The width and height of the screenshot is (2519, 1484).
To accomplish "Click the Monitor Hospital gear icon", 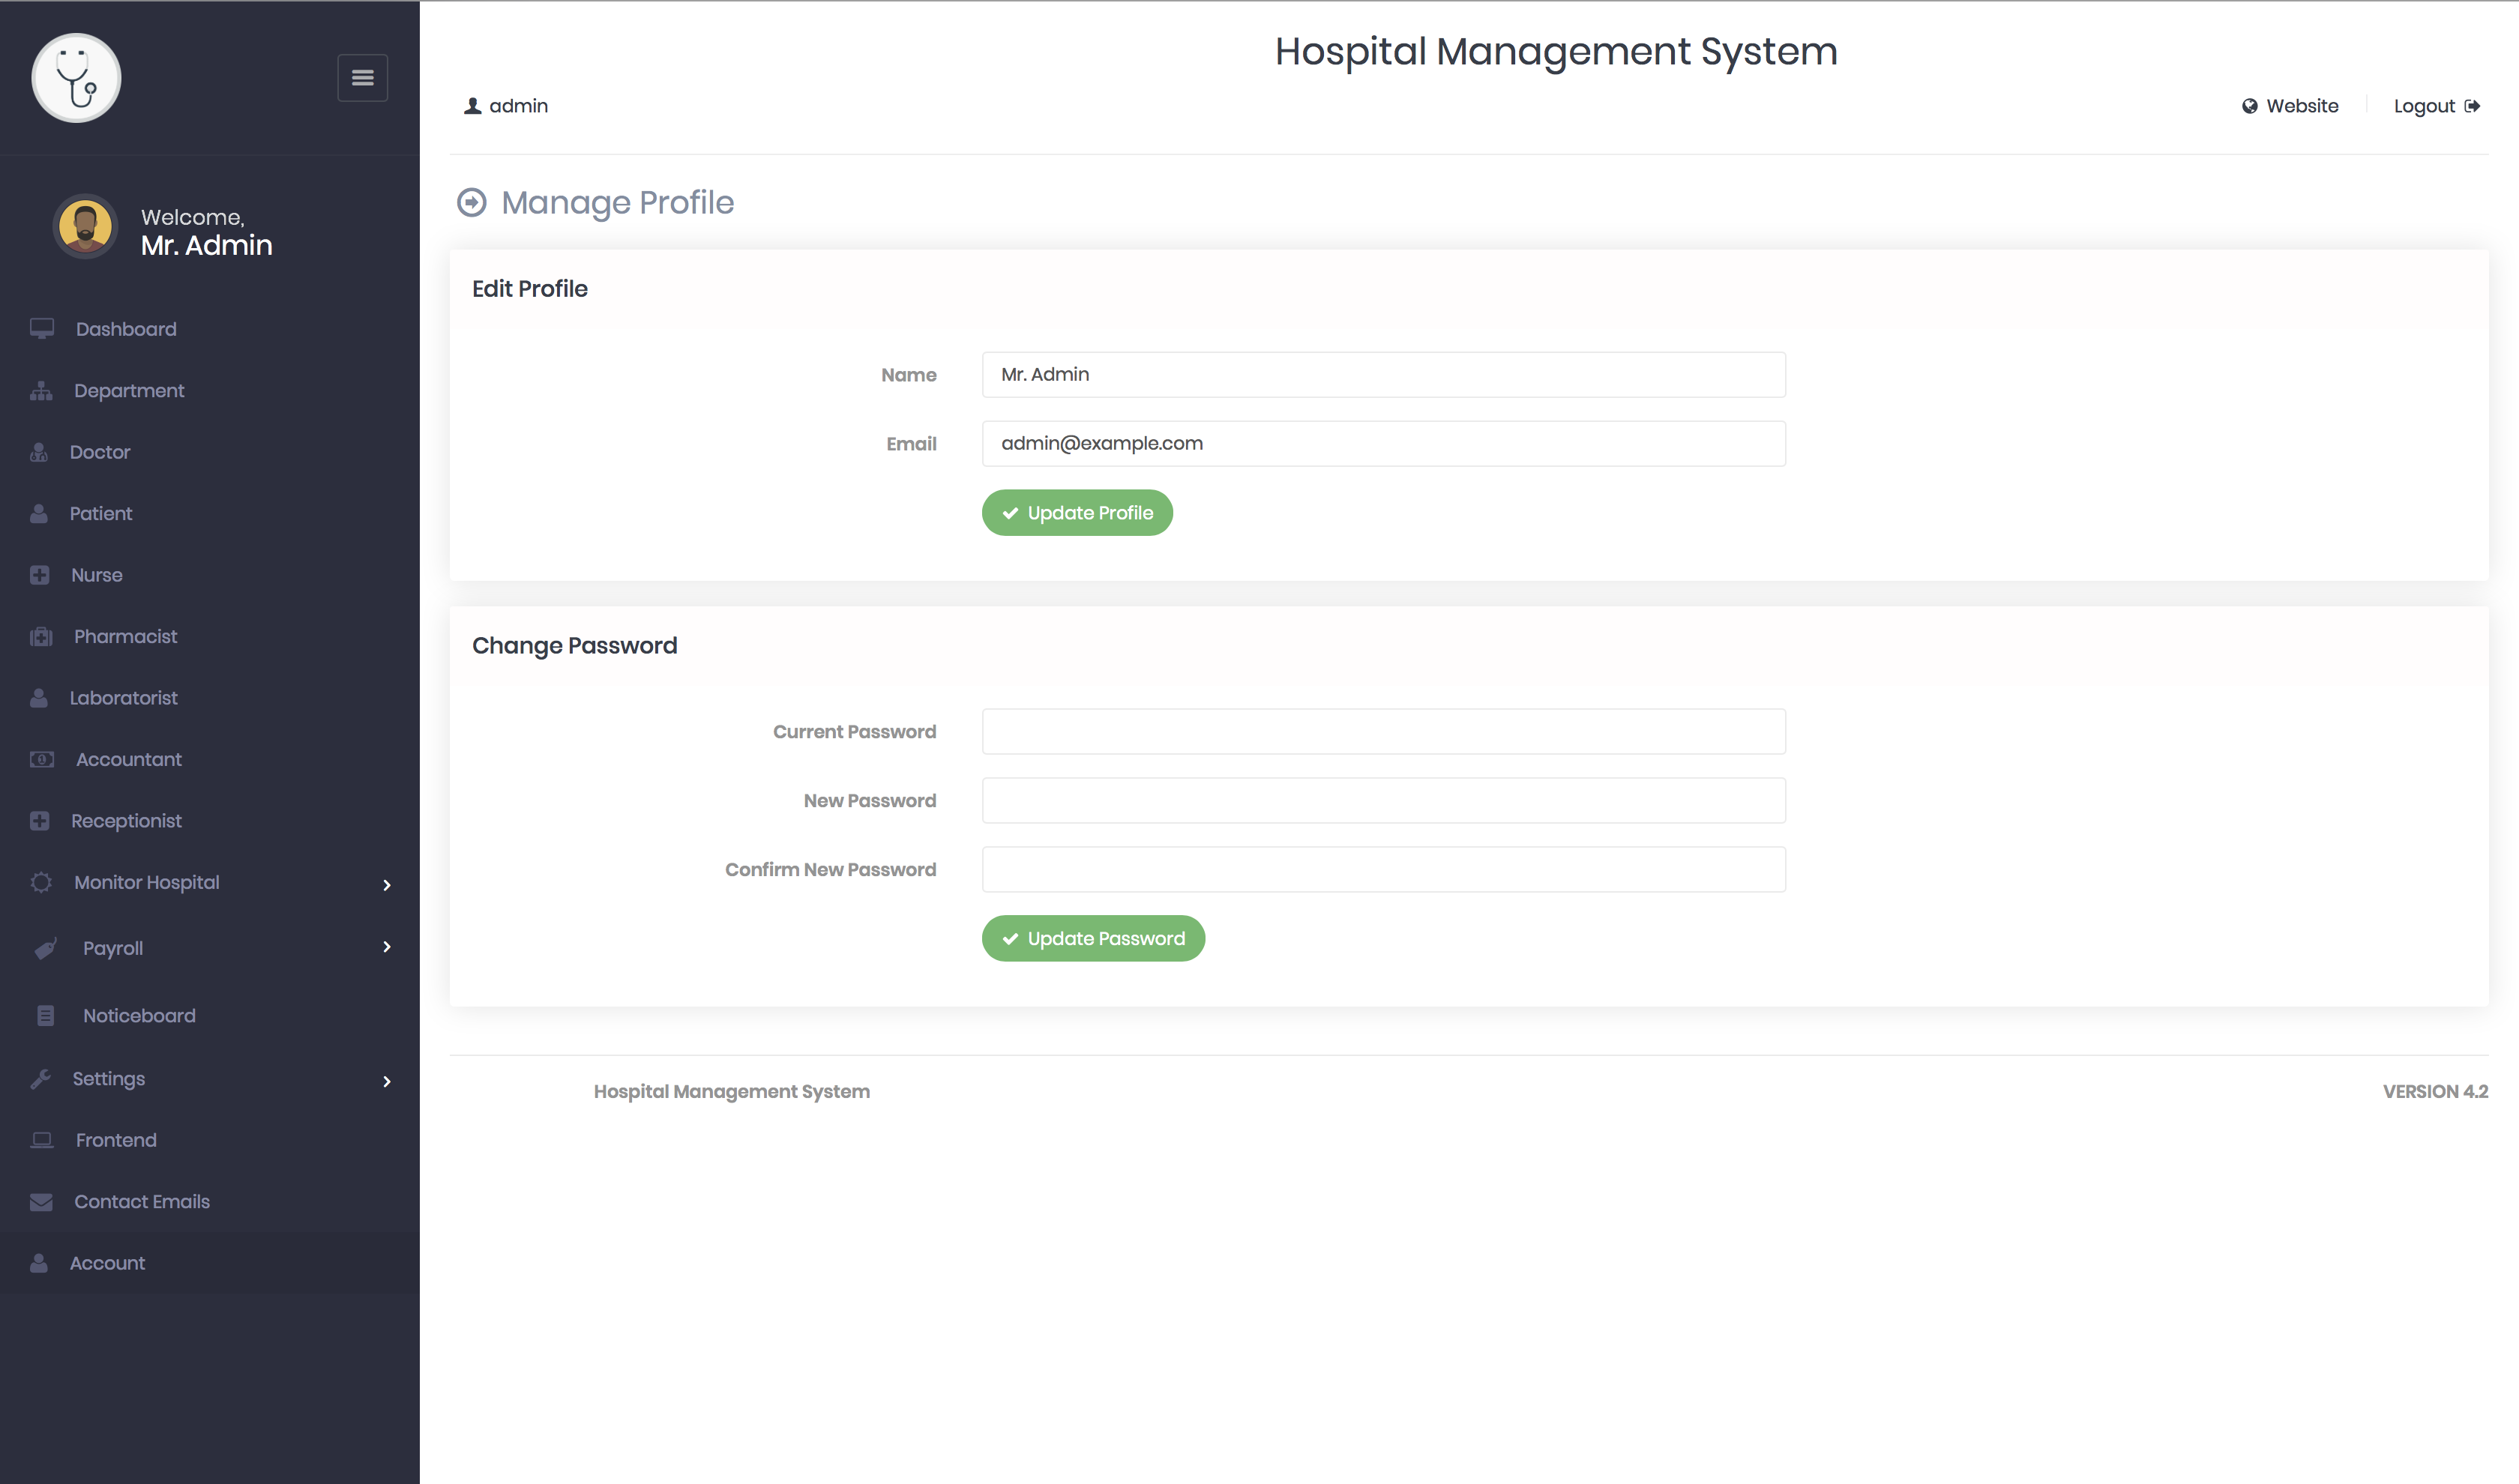I will (41, 883).
